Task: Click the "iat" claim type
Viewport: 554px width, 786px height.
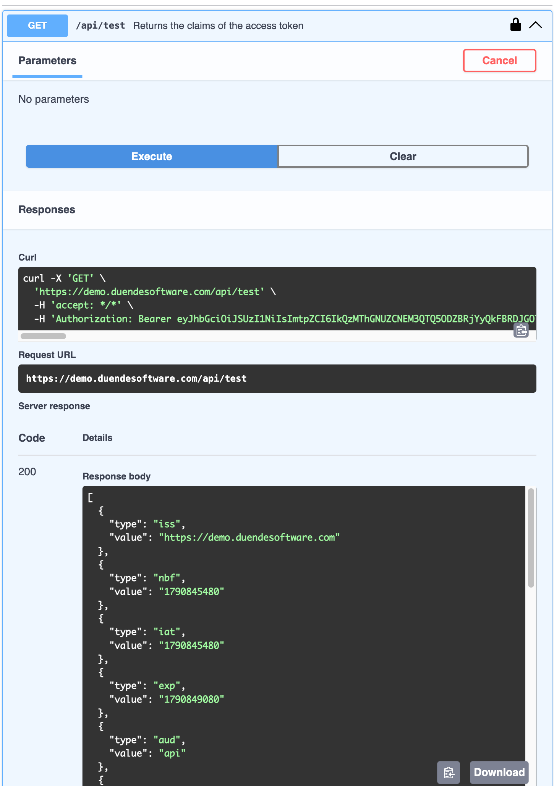Action: (x=169, y=632)
